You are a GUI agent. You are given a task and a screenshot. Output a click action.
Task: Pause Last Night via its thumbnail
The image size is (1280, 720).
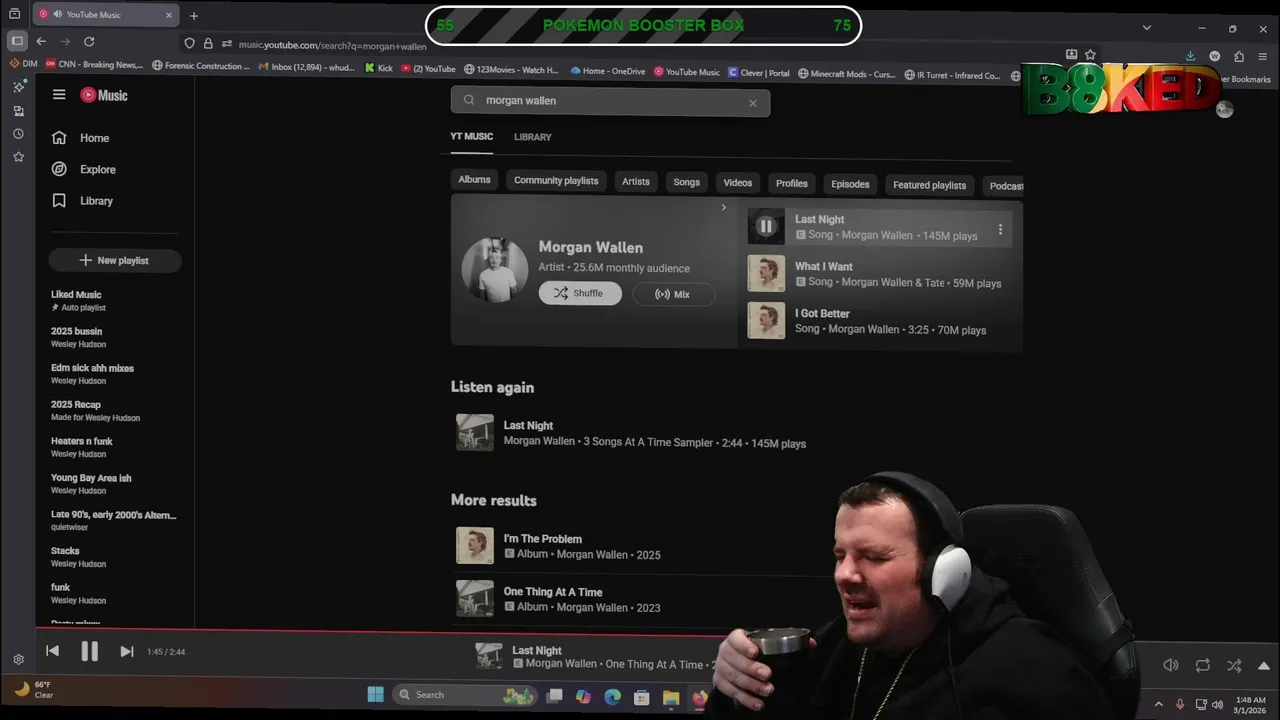pyautogui.click(x=766, y=227)
